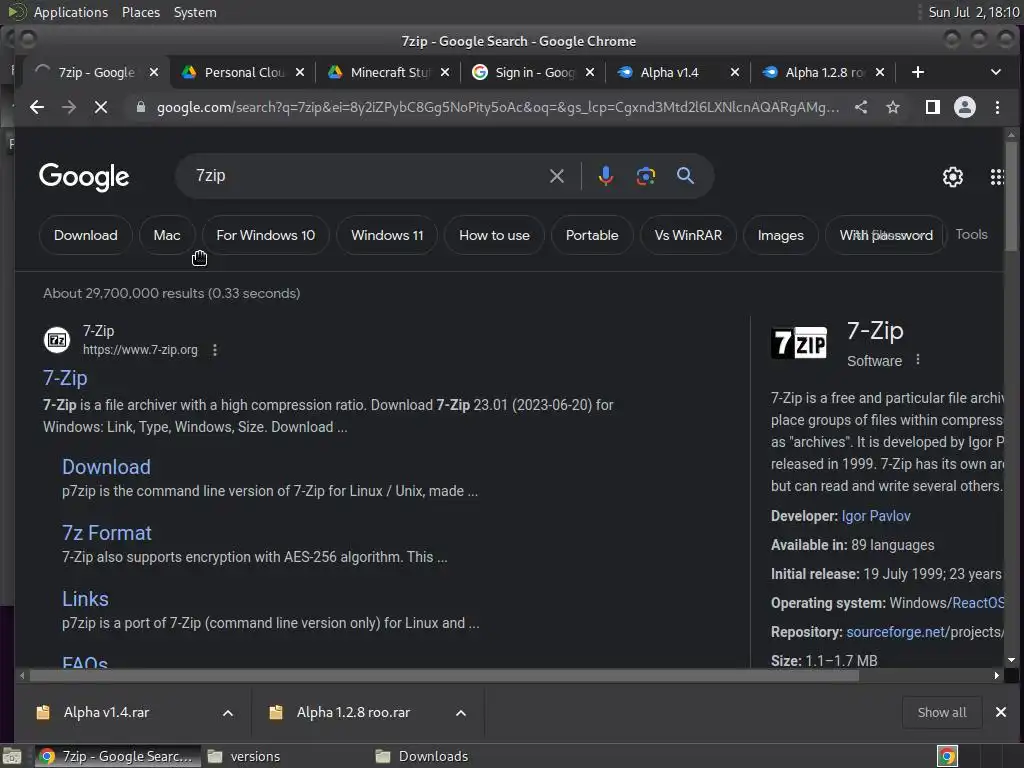
Task: Open the Google apps grid
Action: coord(997,177)
